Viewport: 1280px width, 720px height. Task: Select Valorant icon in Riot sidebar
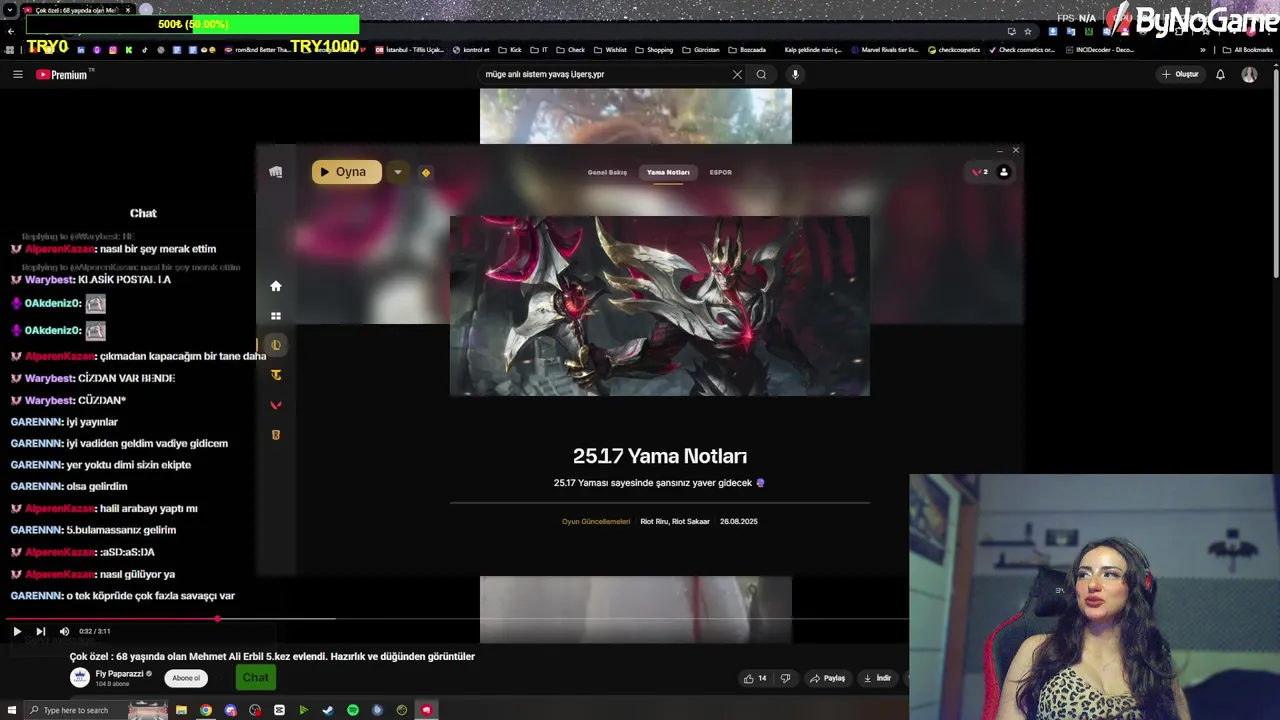(276, 405)
